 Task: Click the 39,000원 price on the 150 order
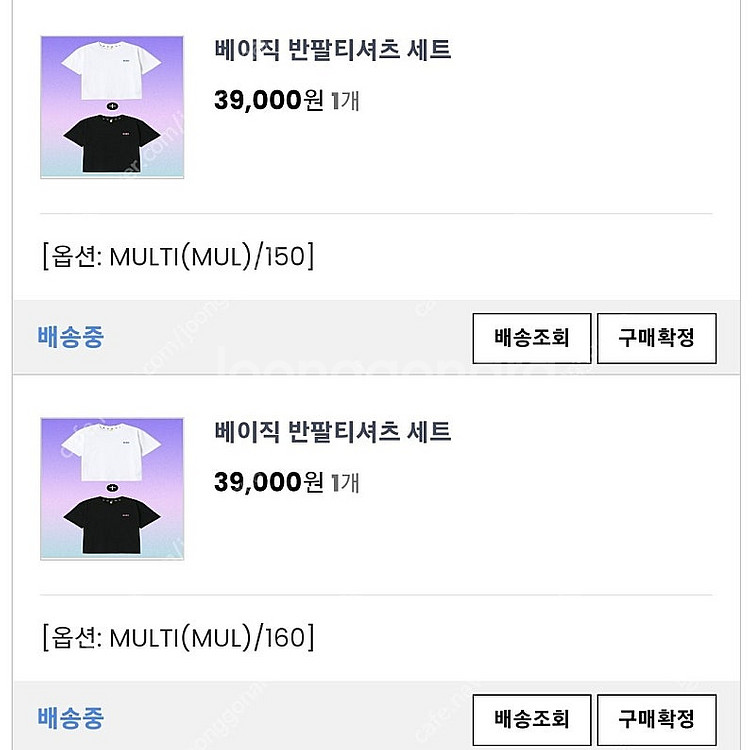click(269, 100)
